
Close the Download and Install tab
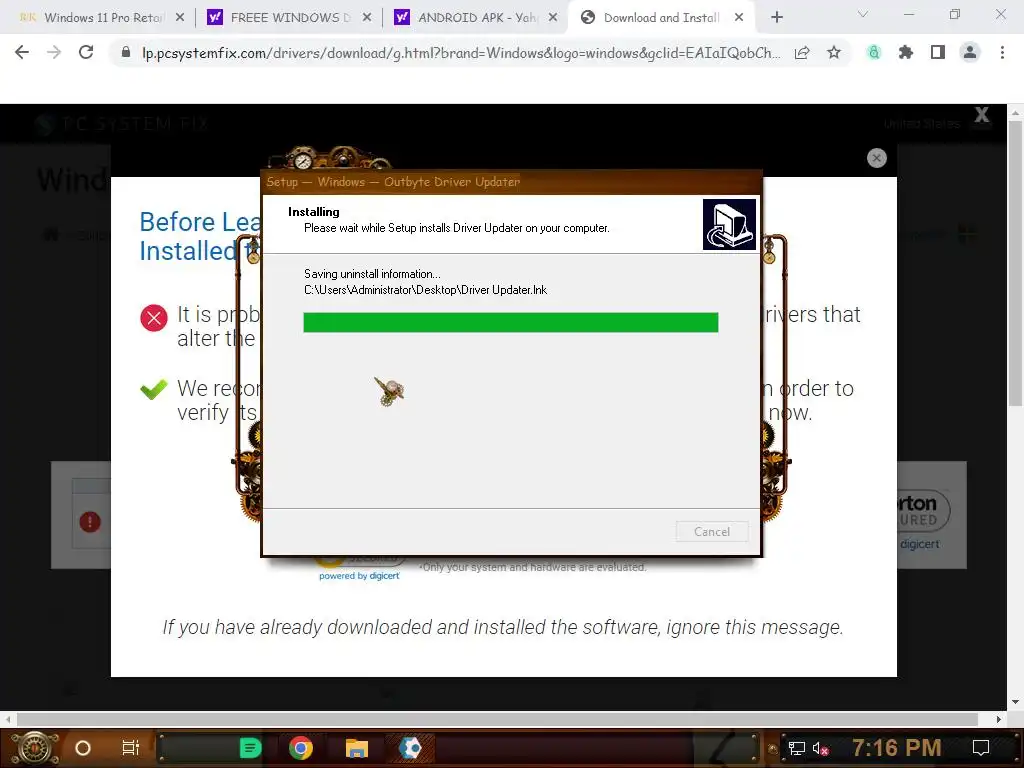739,18
